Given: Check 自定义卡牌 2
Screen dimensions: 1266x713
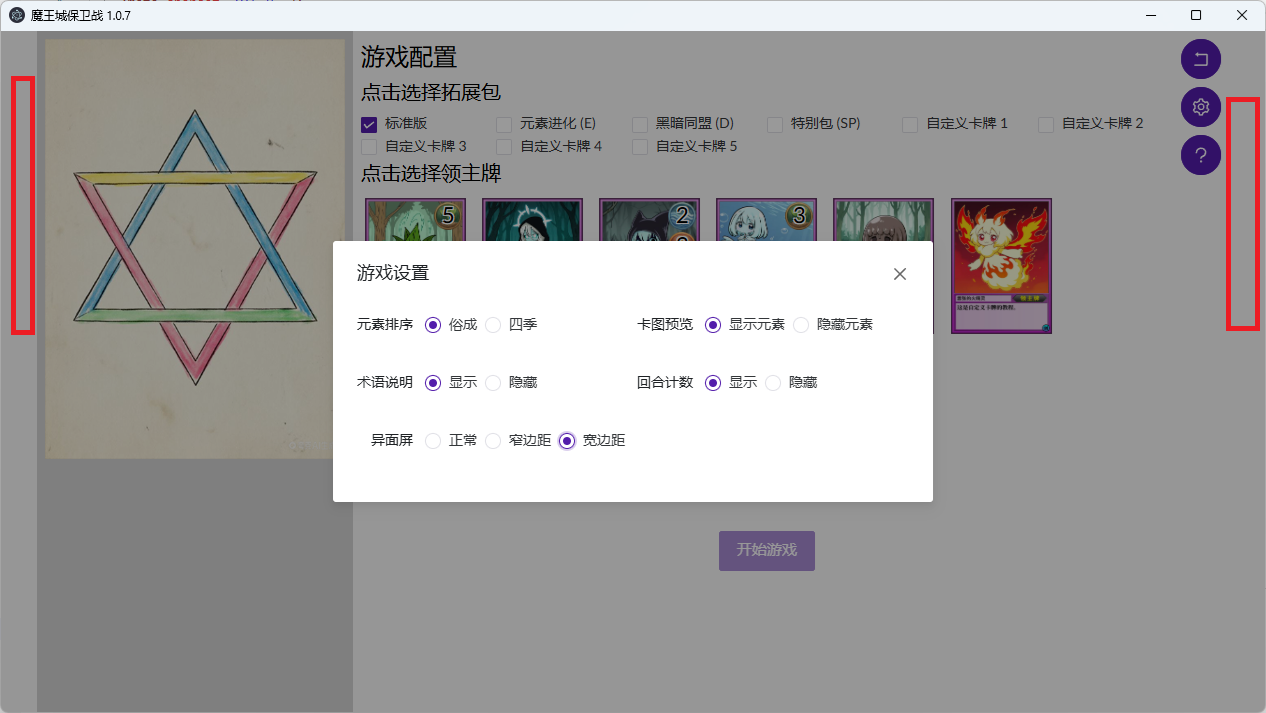Looking at the screenshot, I should [1046, 124].
